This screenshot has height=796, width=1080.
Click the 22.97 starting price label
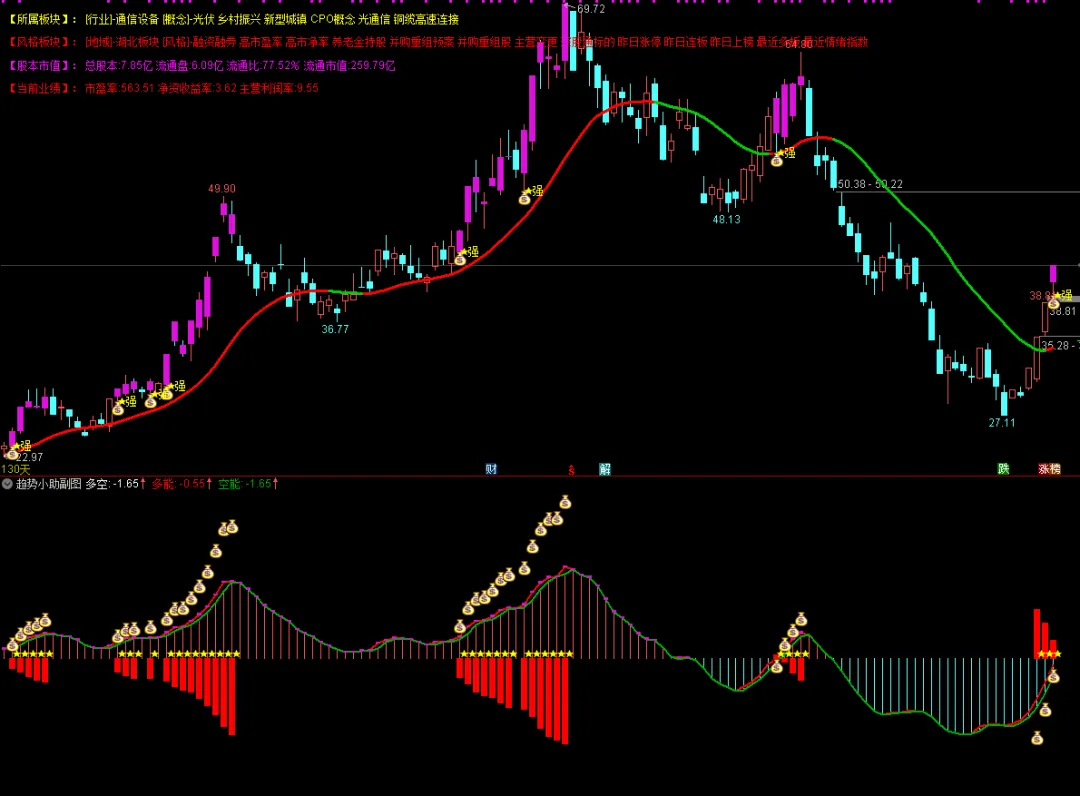coord(30,457)
